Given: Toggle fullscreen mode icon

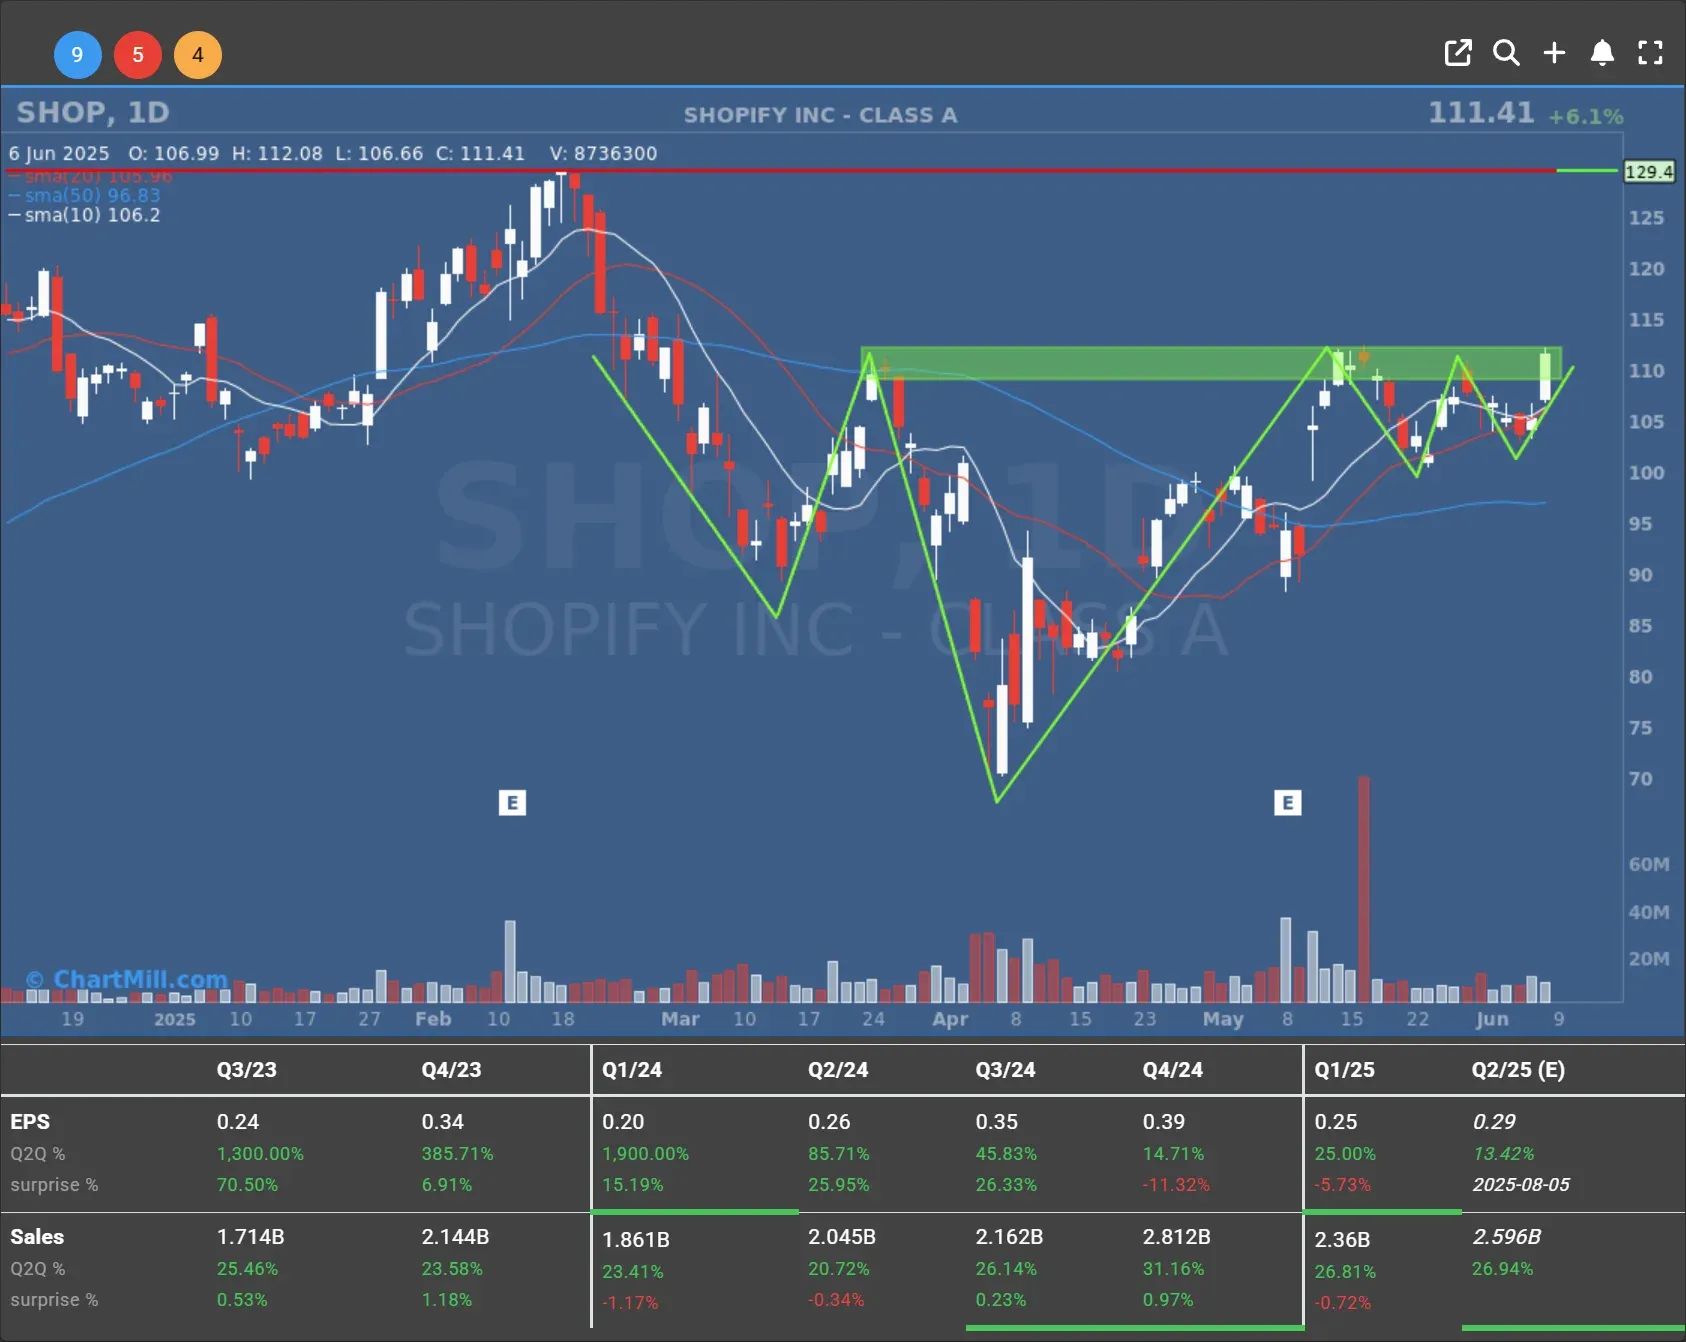Looking at the screenshot, I should [x=1650, y=53].
